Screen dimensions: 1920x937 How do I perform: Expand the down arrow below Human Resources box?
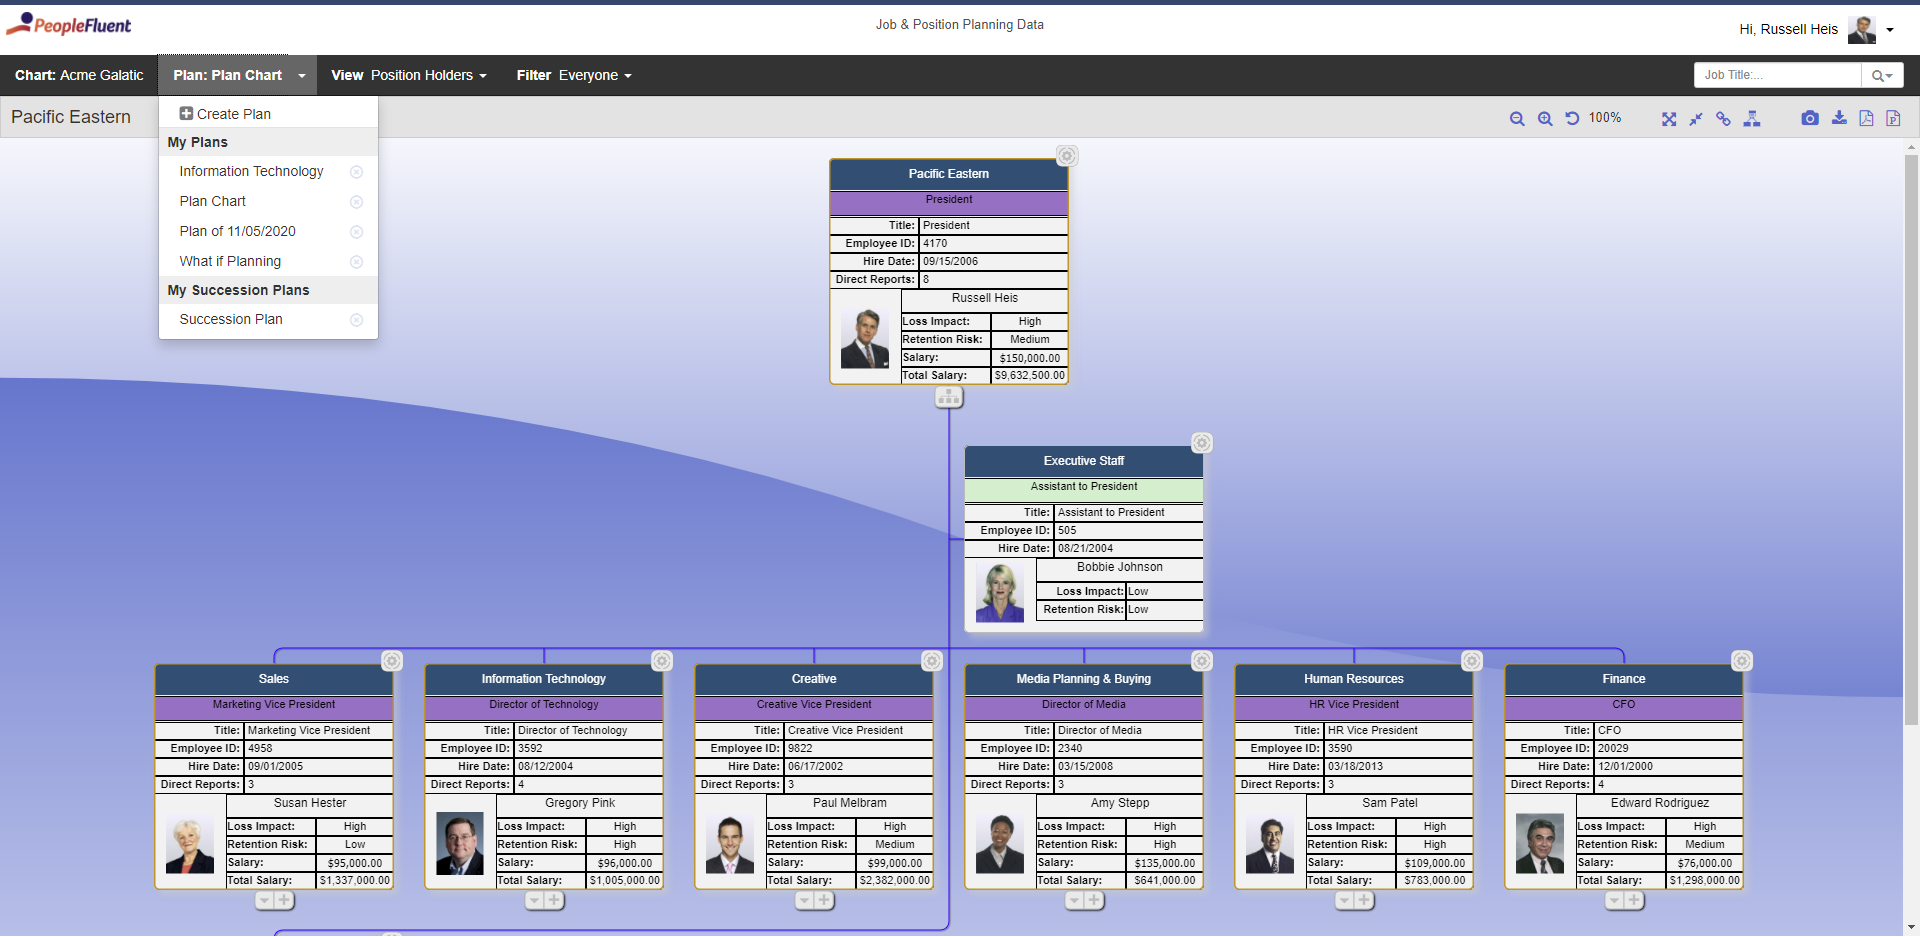point(1344,900)
